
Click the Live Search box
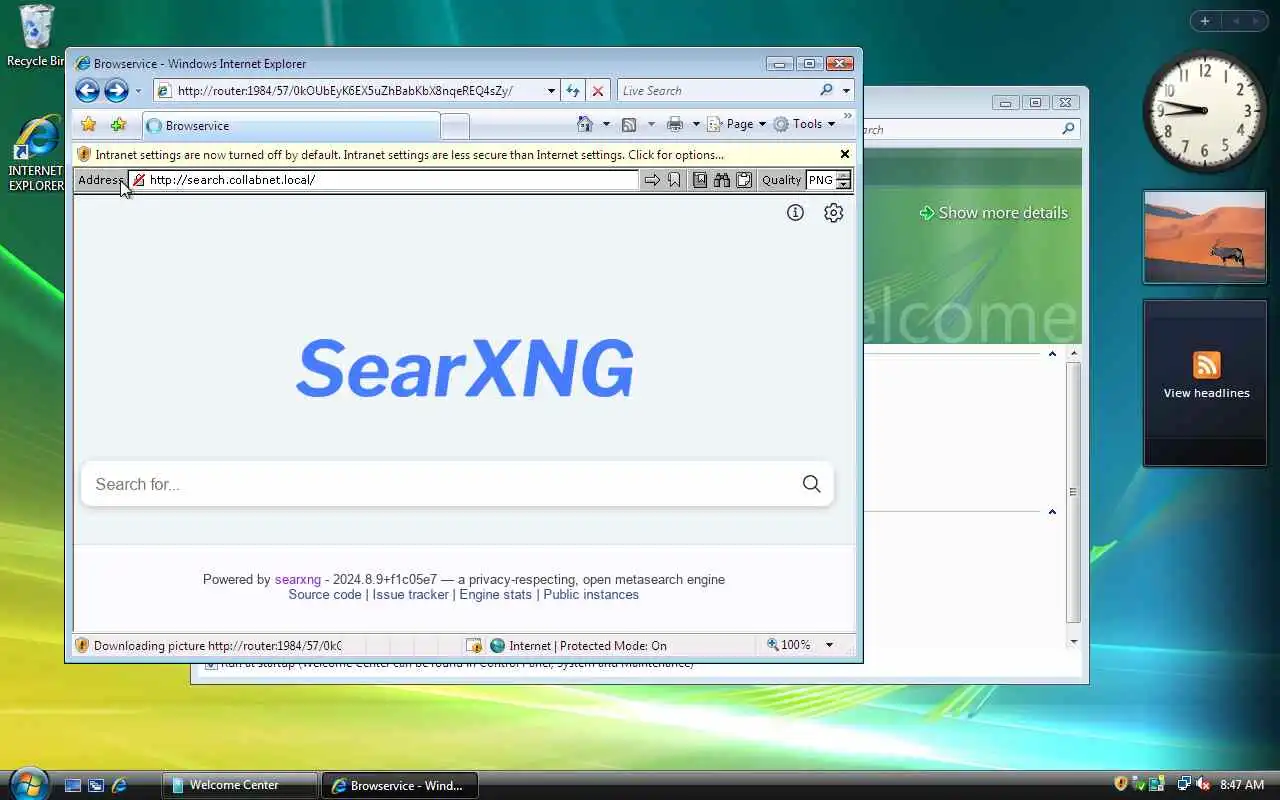pyautogui.click(x=717, y=91)
